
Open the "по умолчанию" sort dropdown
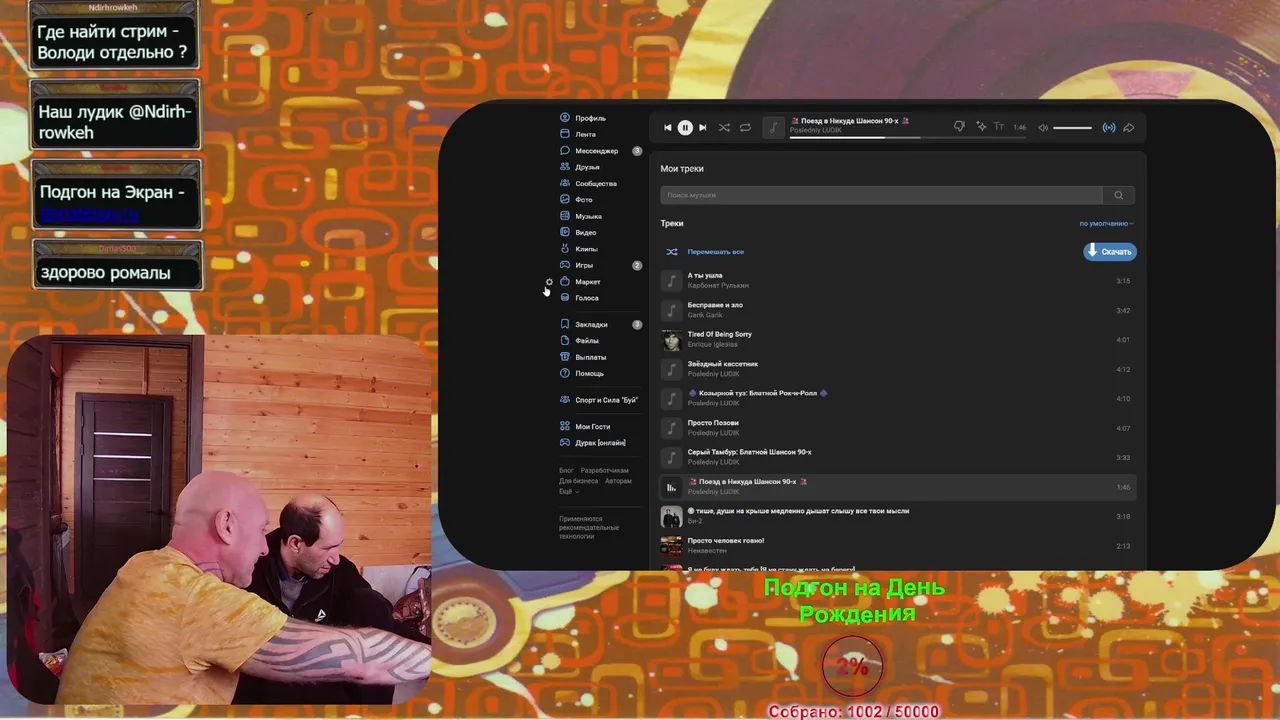pos(1106,224)
